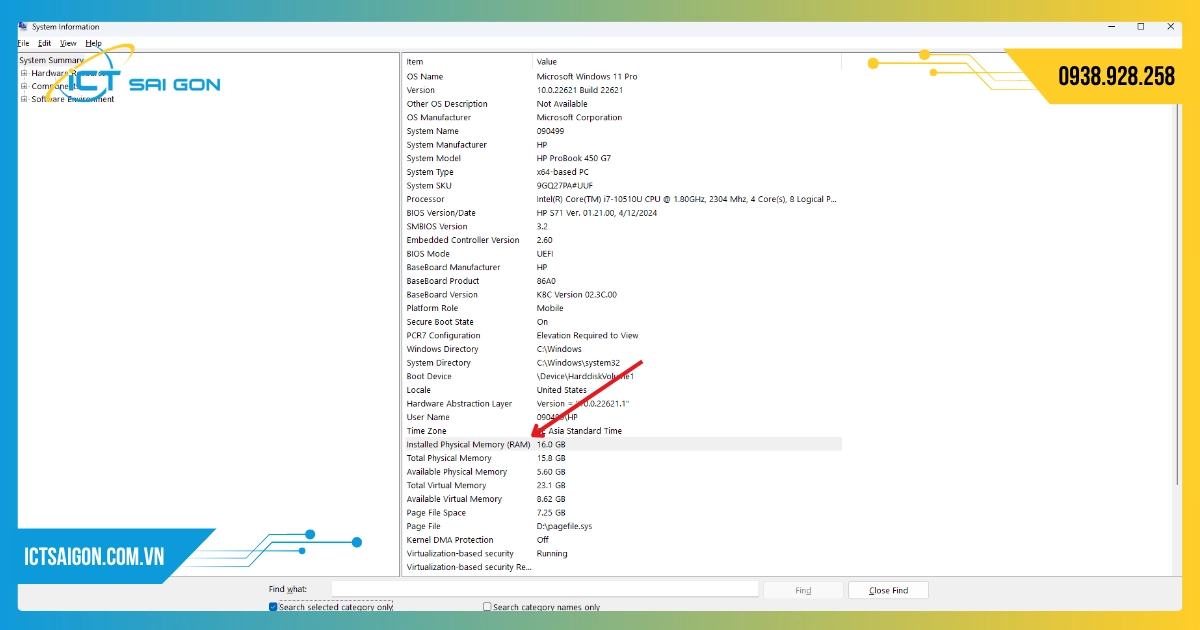Image resolution: width=1200 pixels, height=630 pixels.
Task: Select the Installed Physical Memory (RAM) item
Action: (468, 445)
